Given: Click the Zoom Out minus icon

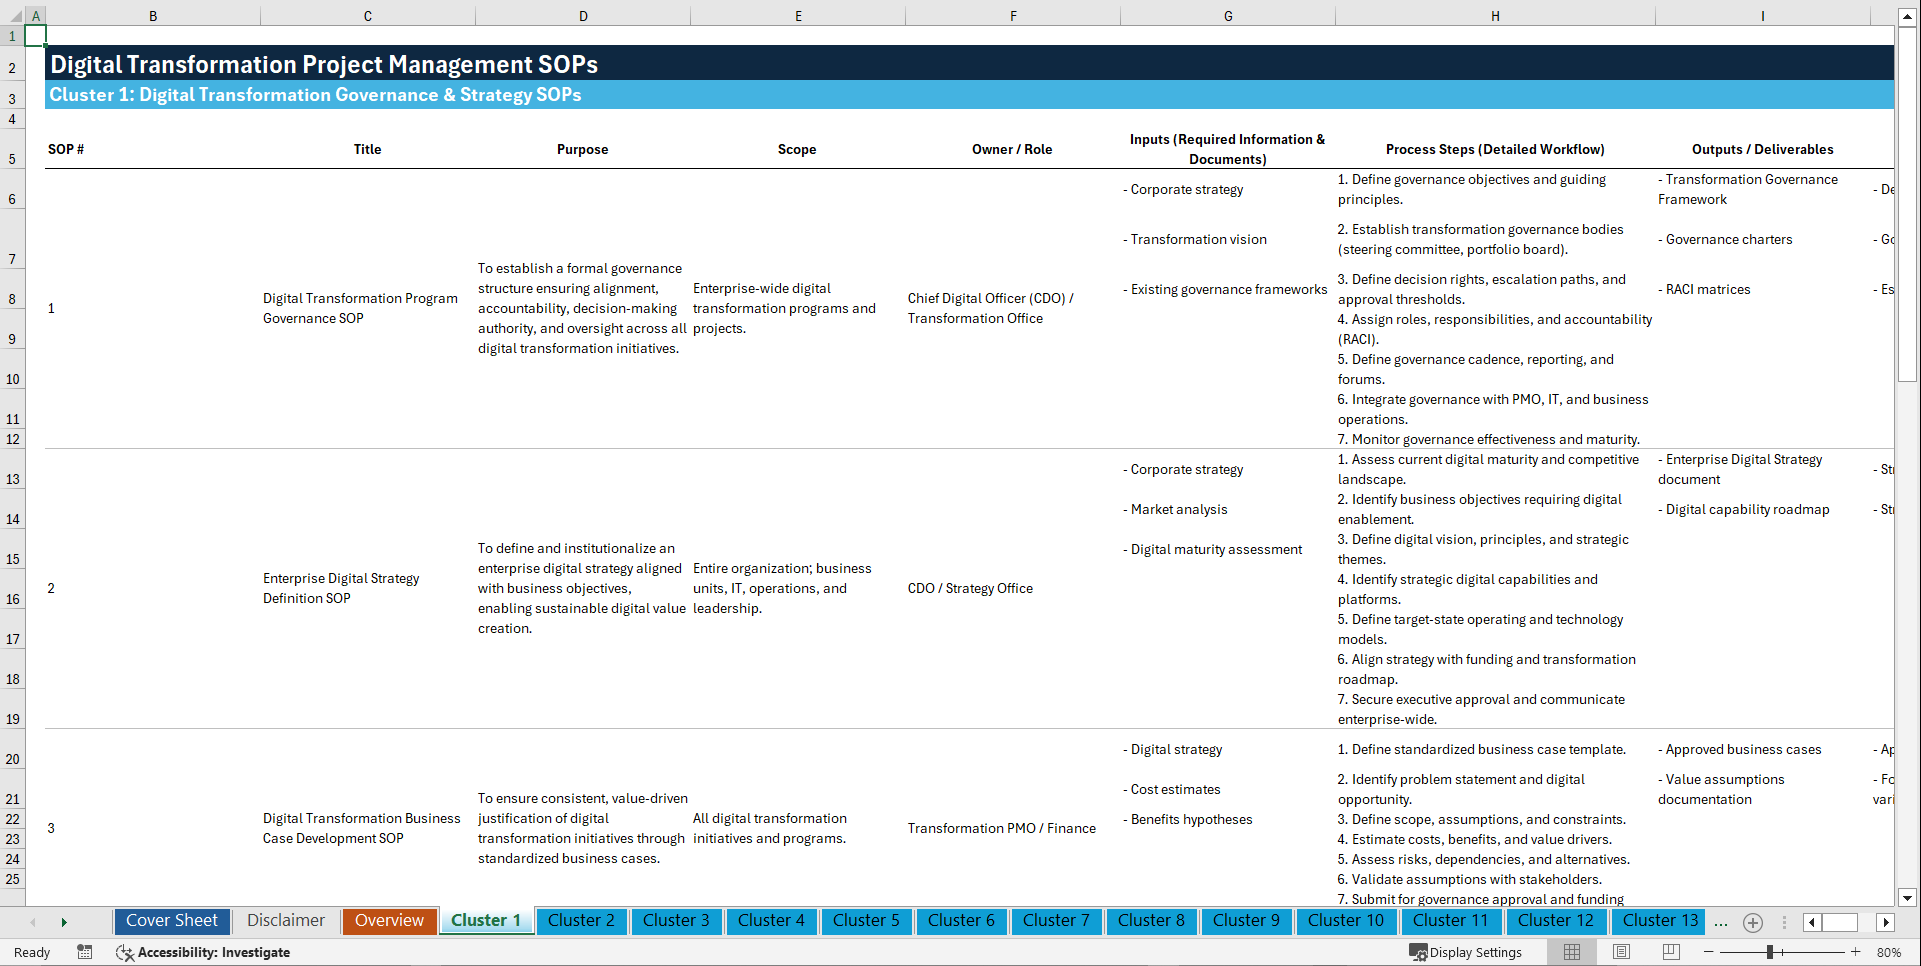Looking at the screenshot, I should (1710, 952).
